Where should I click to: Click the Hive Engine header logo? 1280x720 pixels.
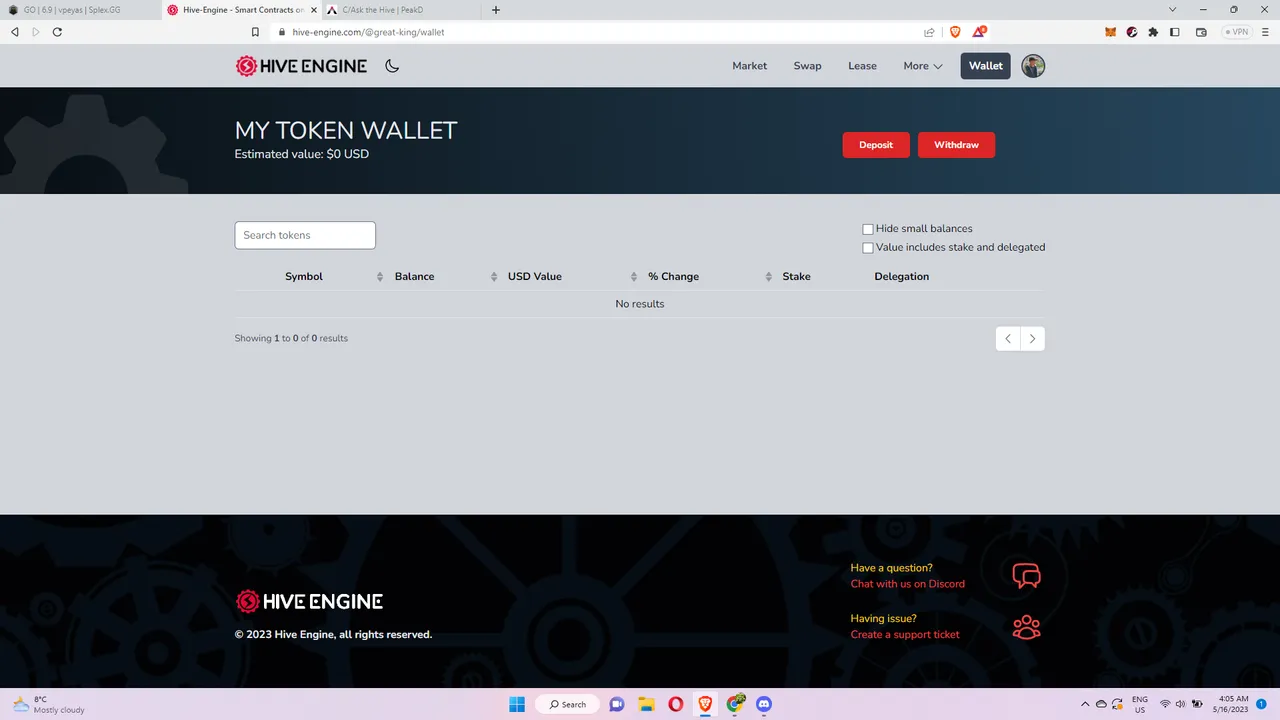pos(301,66)
